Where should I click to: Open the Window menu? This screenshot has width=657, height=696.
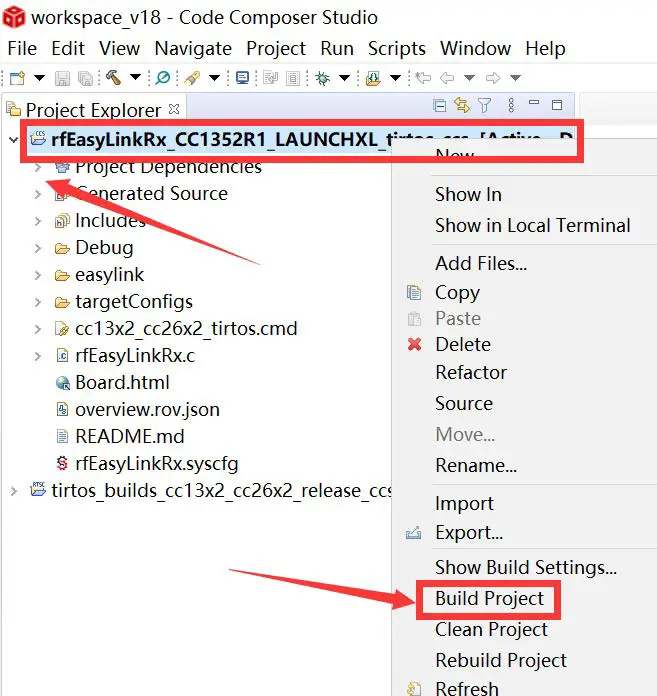(x=475, y=48)
